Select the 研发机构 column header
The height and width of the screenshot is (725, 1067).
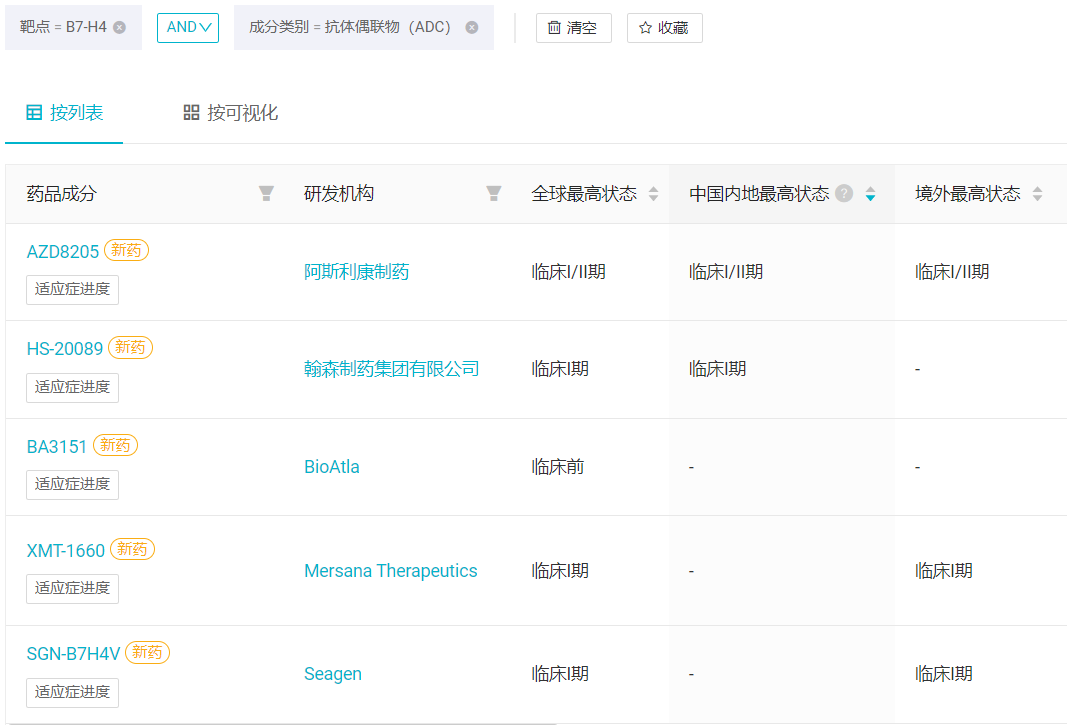pos(339,194)
